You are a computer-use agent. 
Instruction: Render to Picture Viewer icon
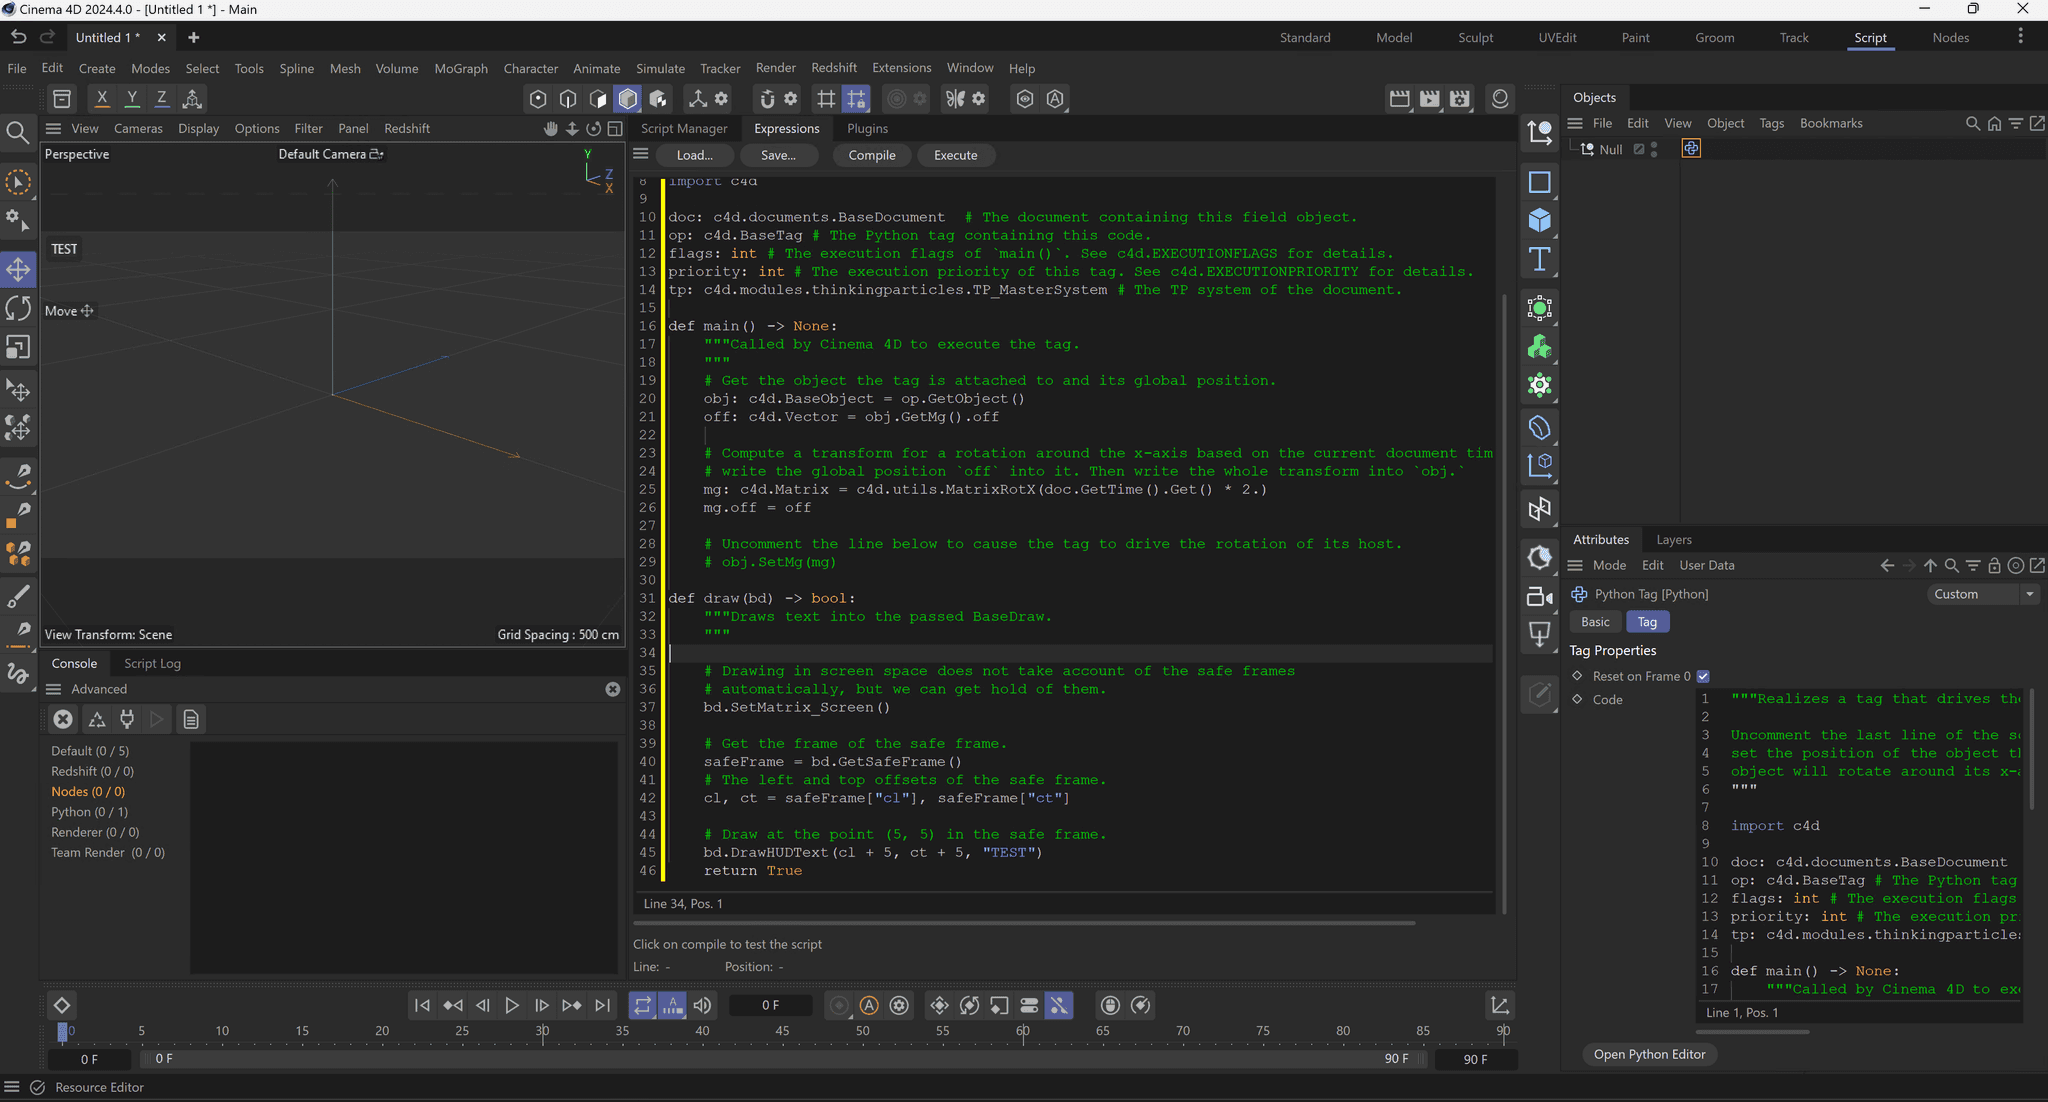pos(1430,98)
